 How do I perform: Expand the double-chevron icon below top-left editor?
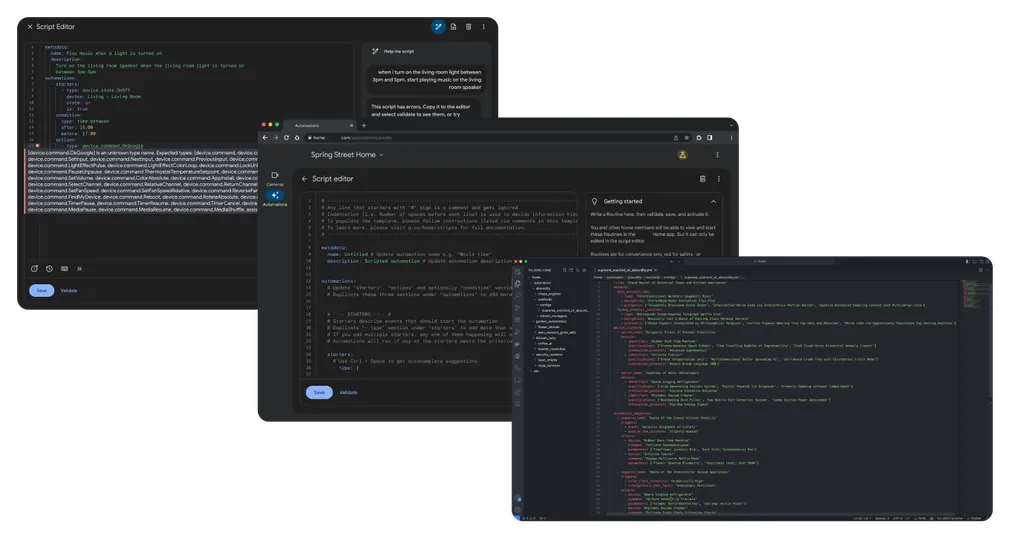pos(79,269)
